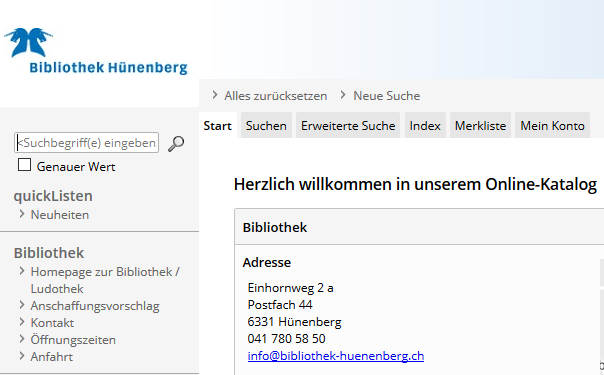The height and width of the screenshot is (375, 604).
Task: Open the Anschaffungsvorschlag link
Action: pyautogui.click(x=95, y=306)
